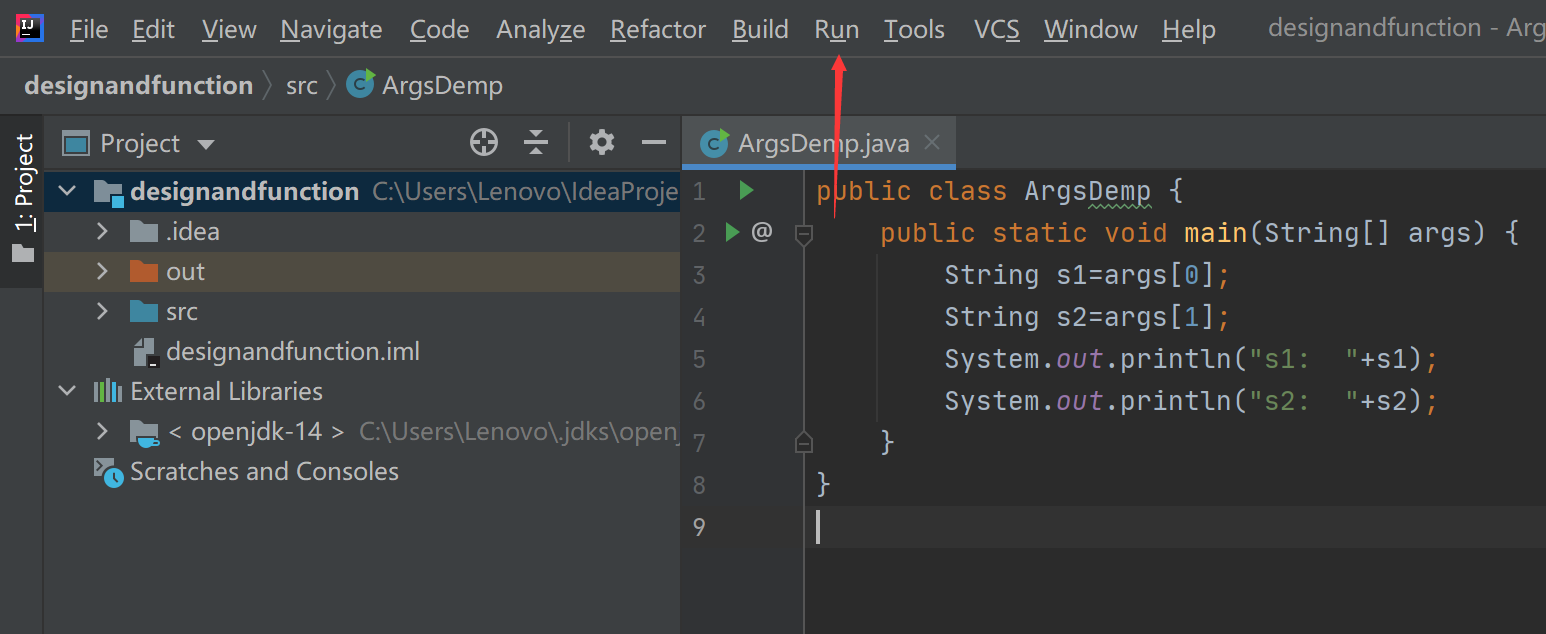
Task: Open the Project view dropdown
Action: tap(206, 144)
